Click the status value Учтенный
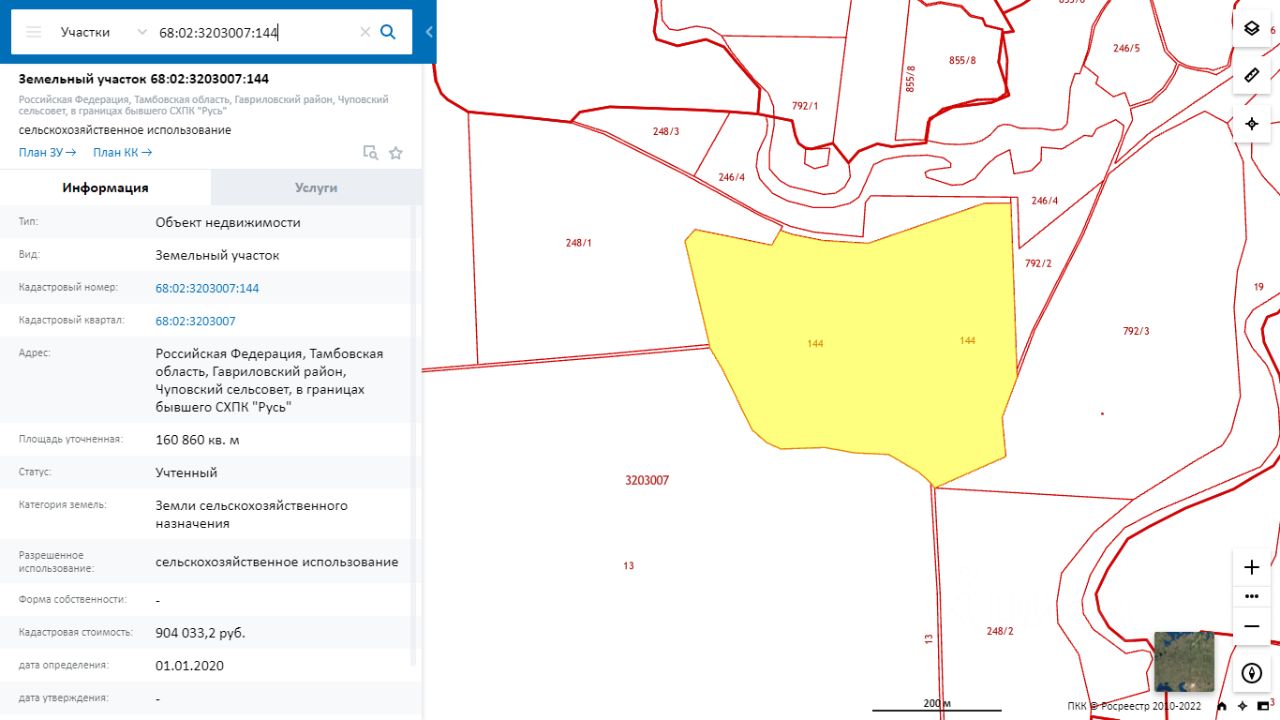Screen dimensions: 1280x720 click(186, 472)
